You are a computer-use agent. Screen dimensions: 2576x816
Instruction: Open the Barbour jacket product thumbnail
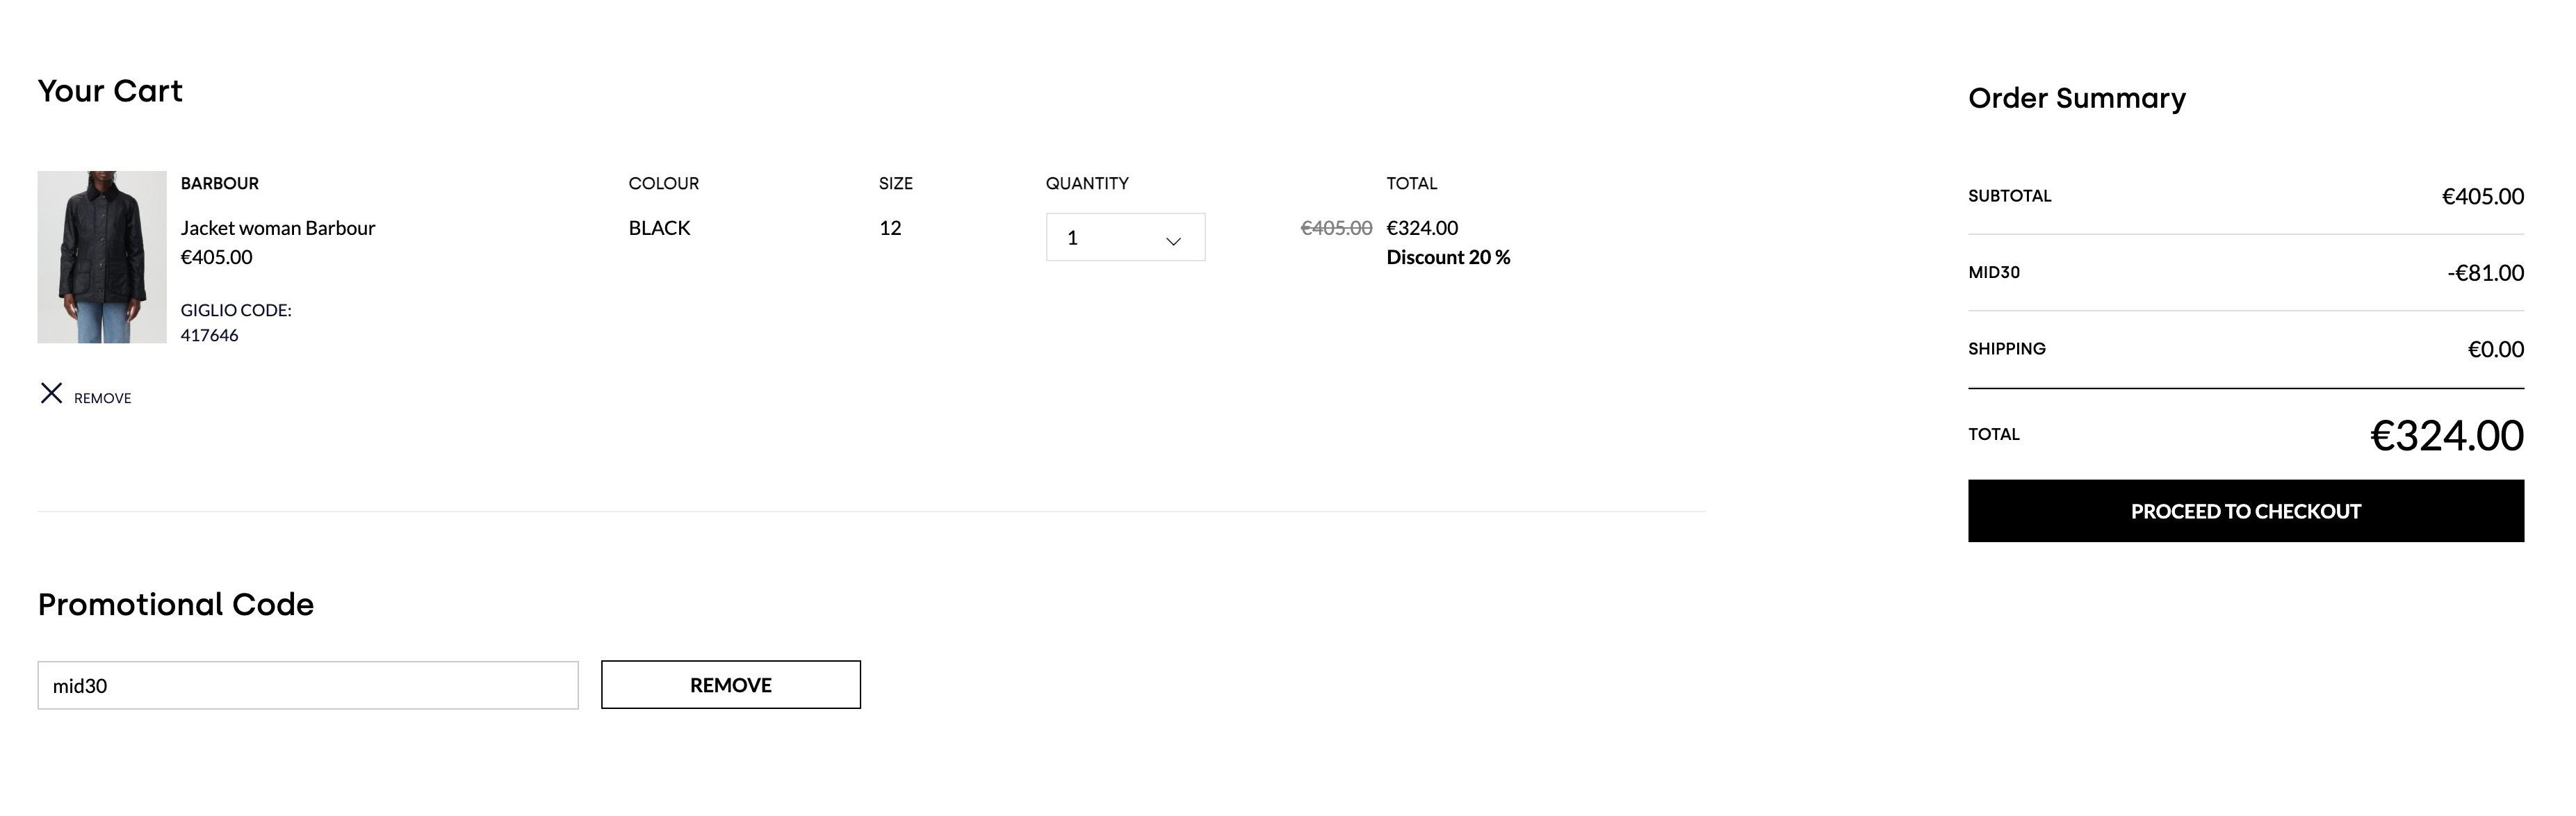click(x=102, y=257)
